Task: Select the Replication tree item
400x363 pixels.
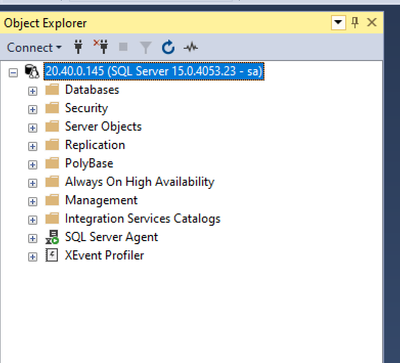Action: [x=95, y=145]
